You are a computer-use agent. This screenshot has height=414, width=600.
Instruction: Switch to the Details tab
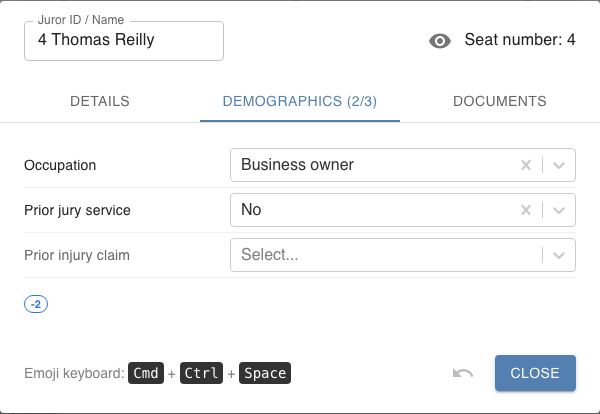click(100, 101)
